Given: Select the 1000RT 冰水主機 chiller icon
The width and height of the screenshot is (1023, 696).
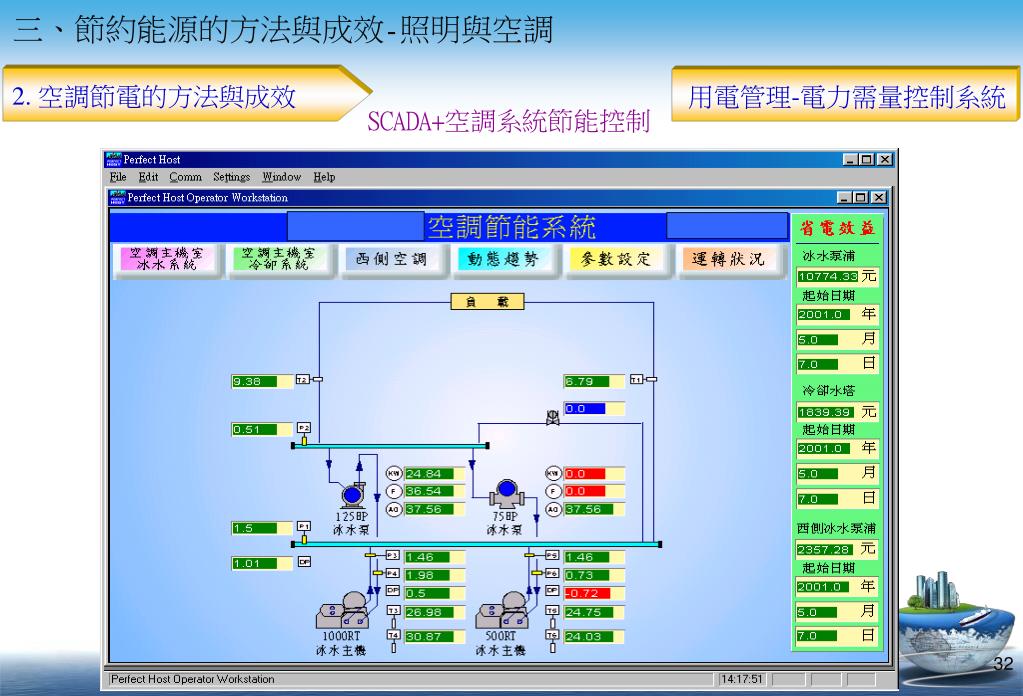Looking at the screenshot, I should point(342,611).
